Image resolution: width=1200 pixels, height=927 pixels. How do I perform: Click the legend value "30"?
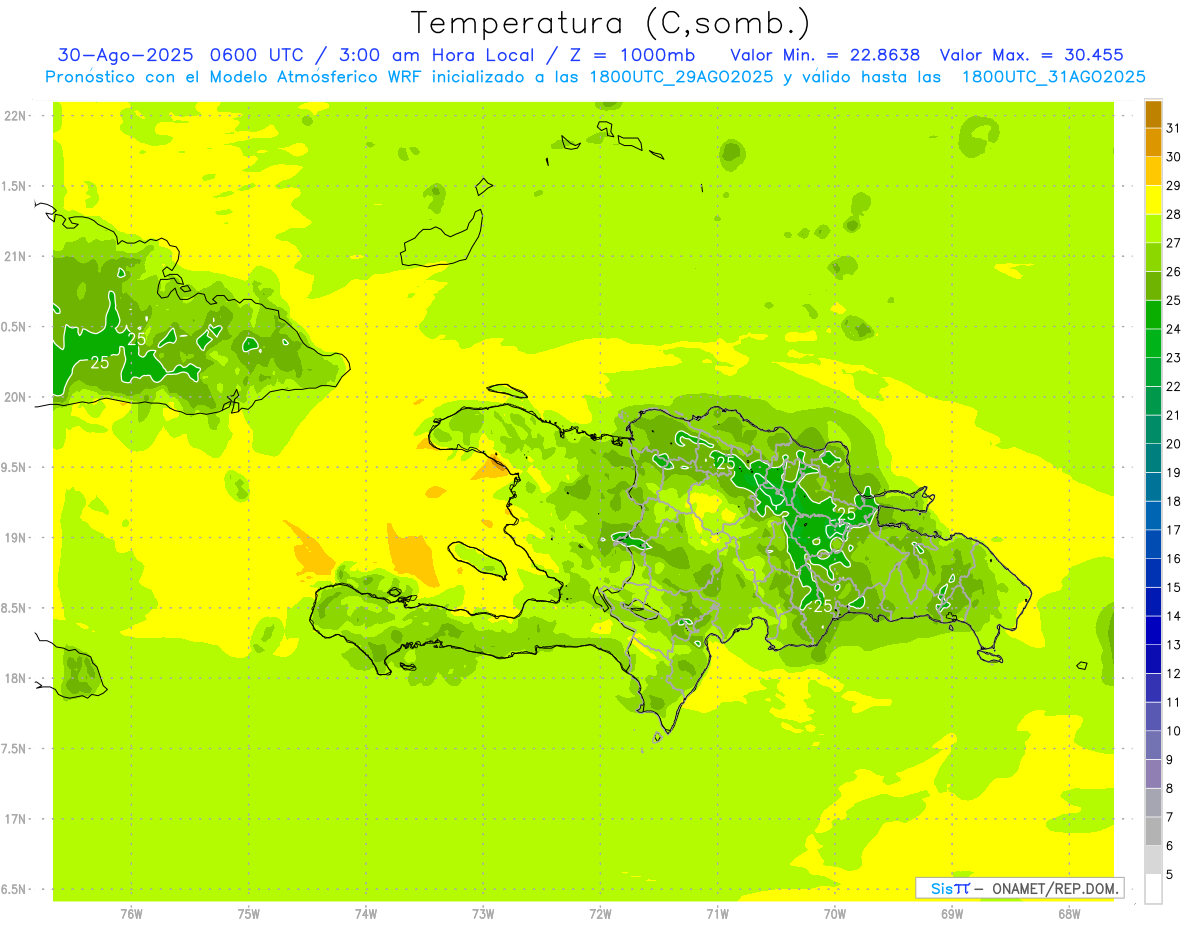click(x=1174, y=157)
